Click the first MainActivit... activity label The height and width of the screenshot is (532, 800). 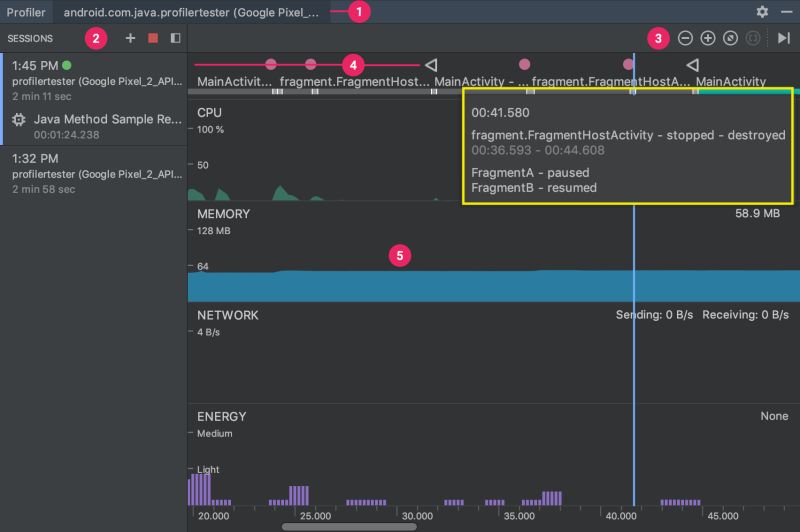(234, 82)
